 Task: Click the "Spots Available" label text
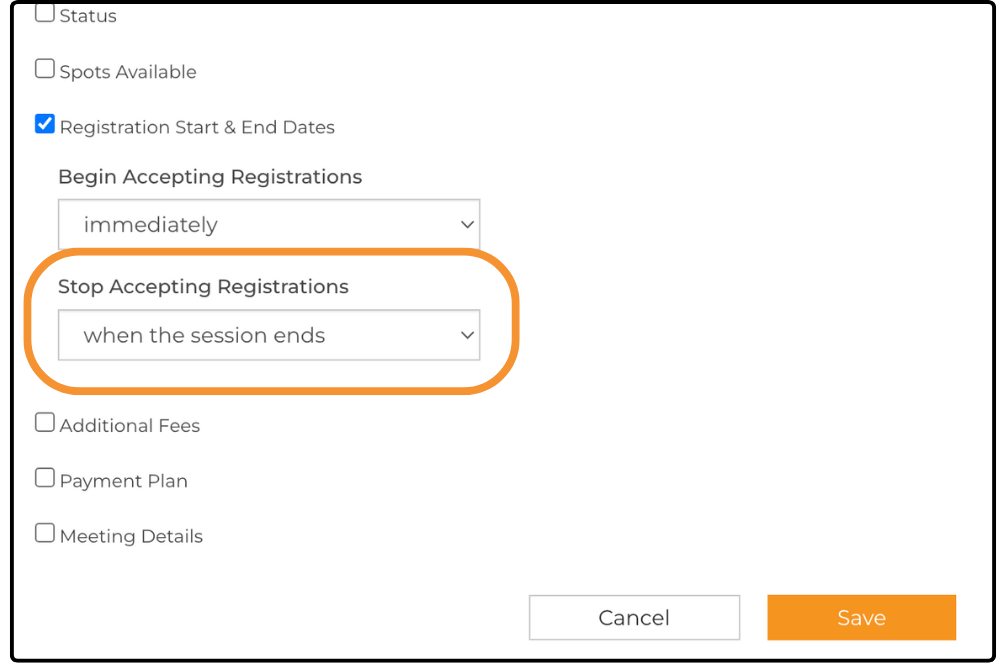[128, 72]
